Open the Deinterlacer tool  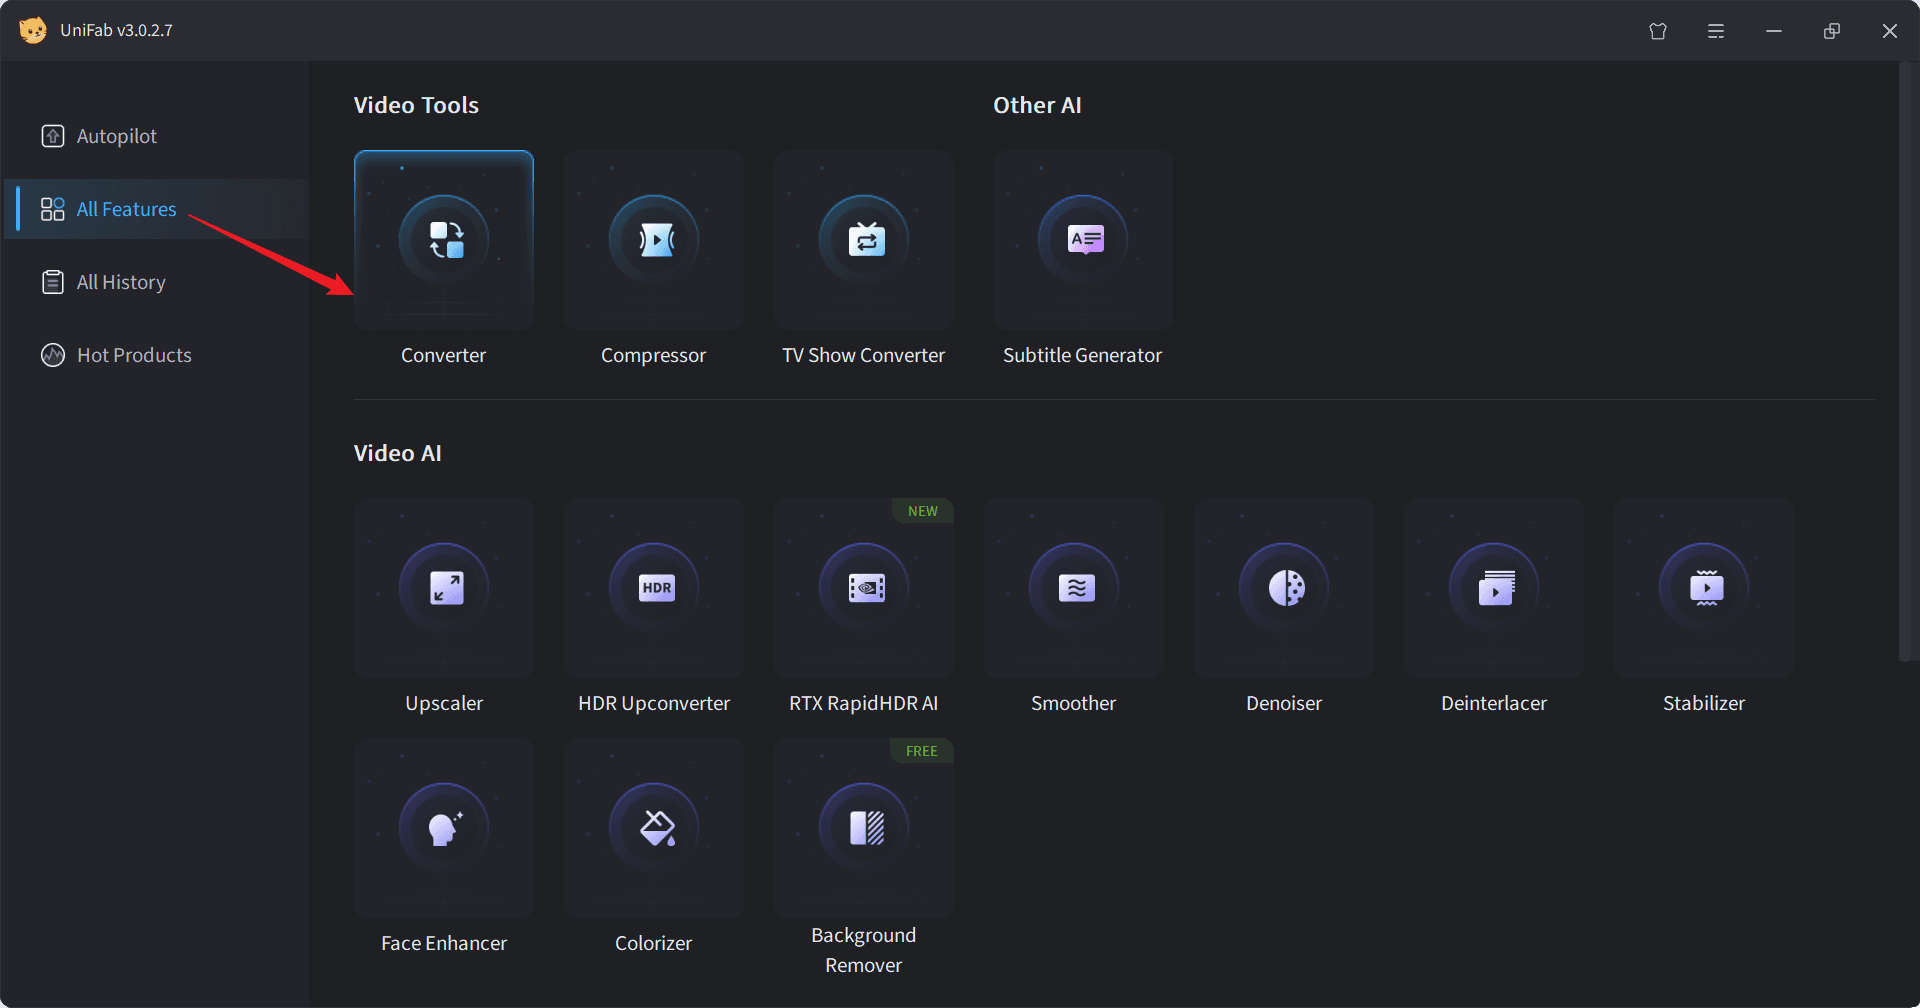tap(1493, 589)
